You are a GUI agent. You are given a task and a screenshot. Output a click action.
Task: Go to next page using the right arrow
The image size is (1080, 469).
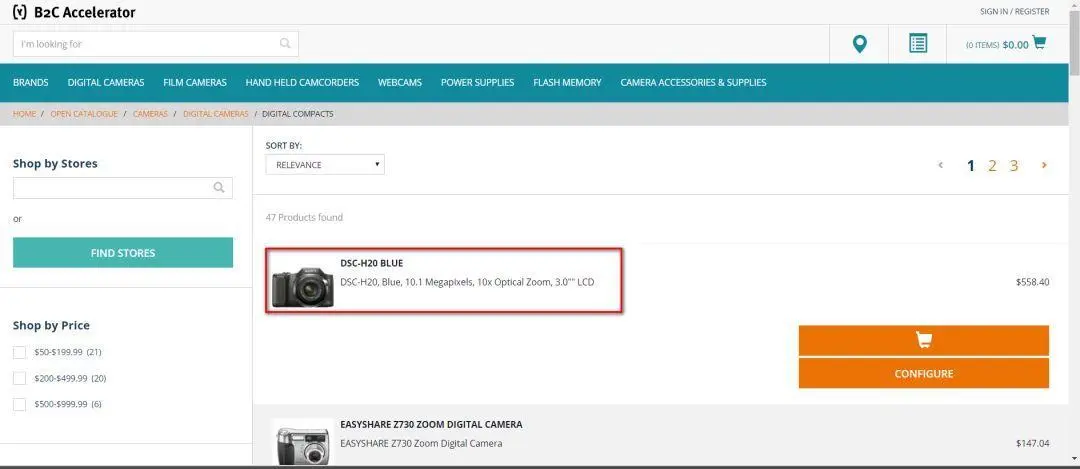pyautogui.click(x=1044, y=165)
